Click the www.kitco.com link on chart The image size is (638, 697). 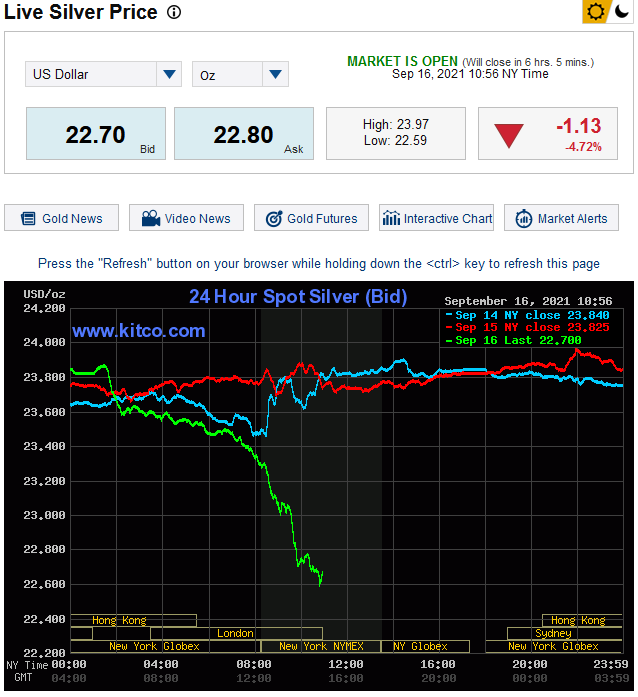point(139,331)
